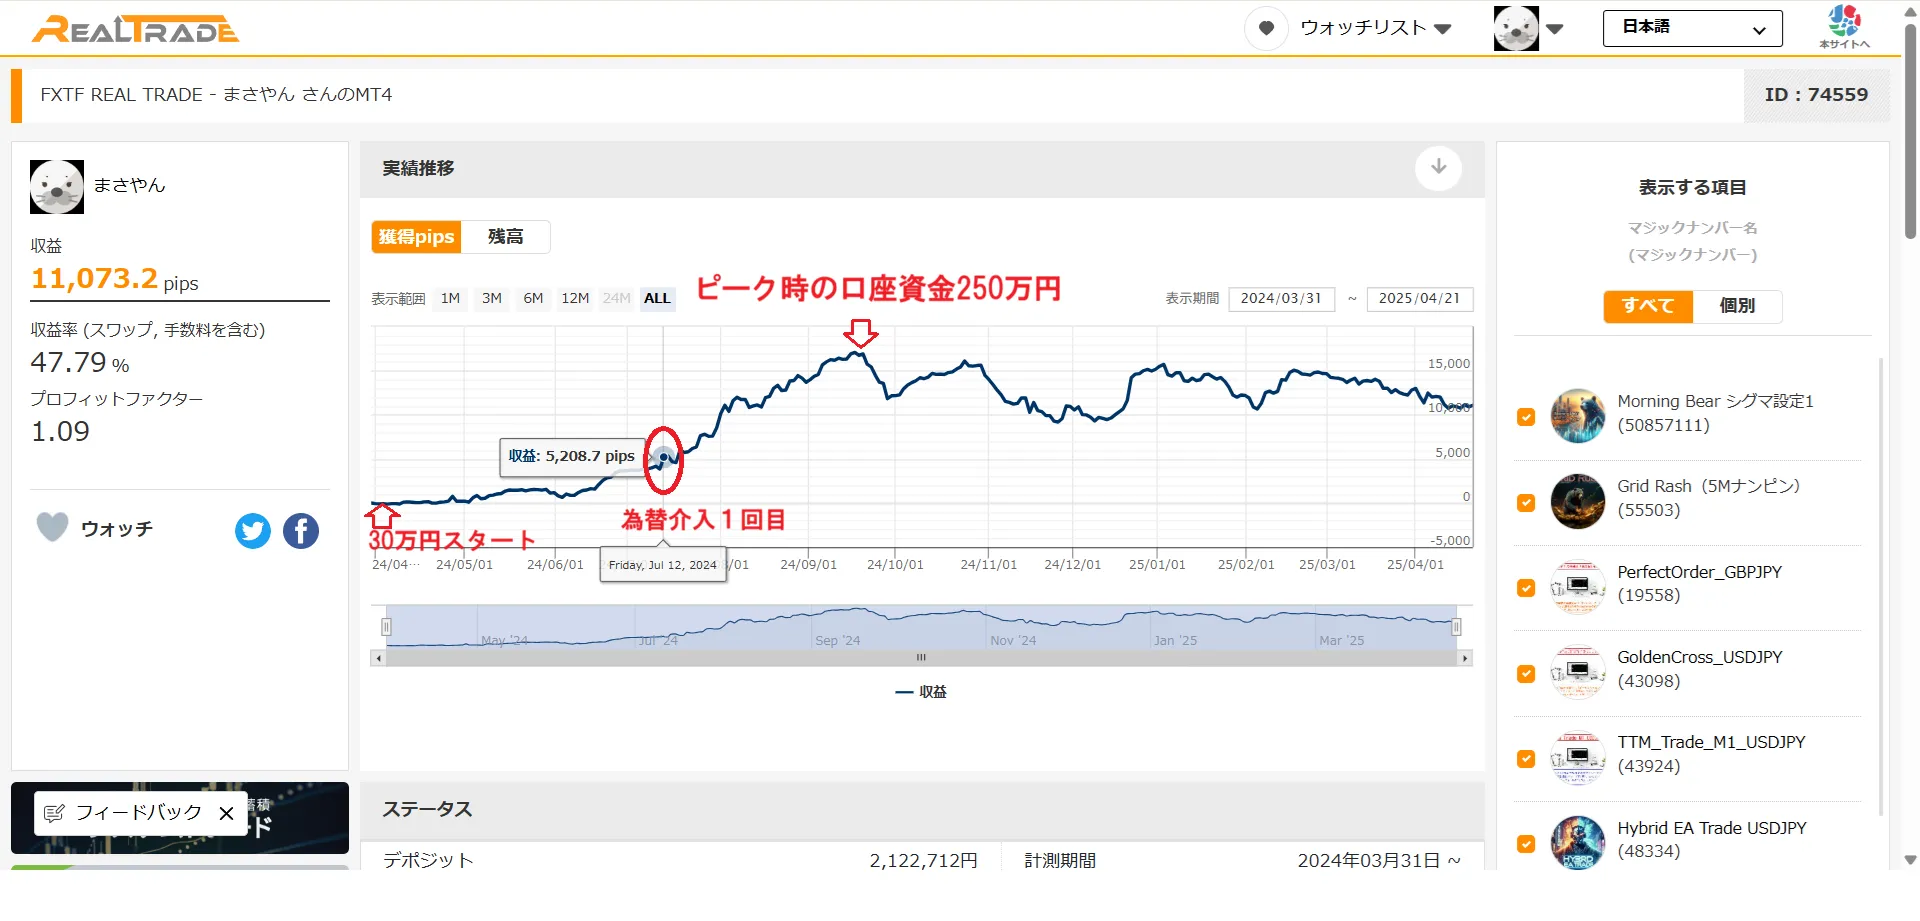Open the user avatar account menu
The height and width of the screenshot is (921, 1920).
(1528, 28)
